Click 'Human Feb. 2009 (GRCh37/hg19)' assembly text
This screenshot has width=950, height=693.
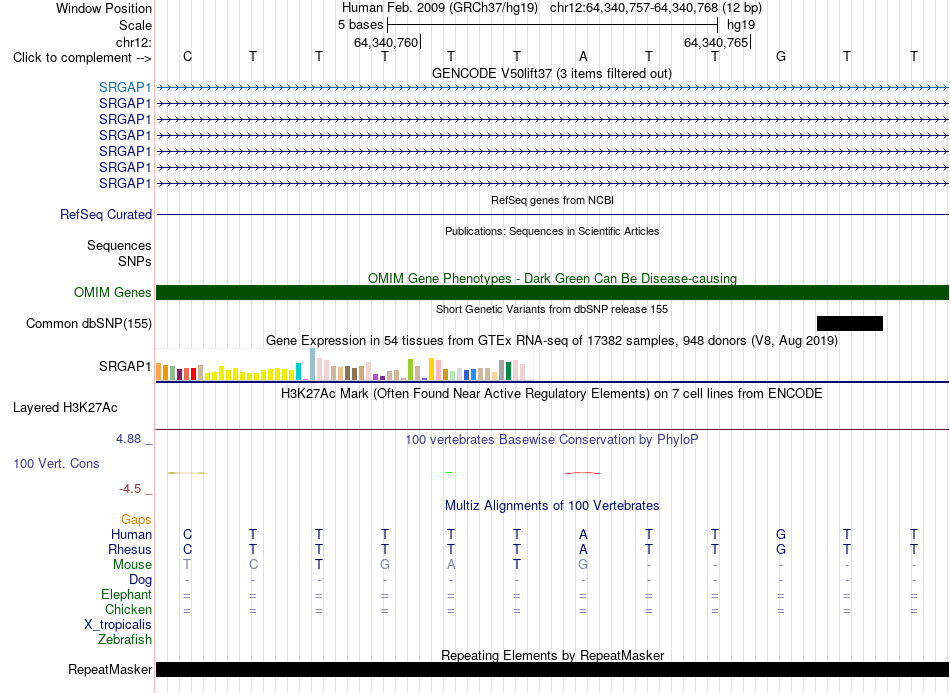click(440, 8)
